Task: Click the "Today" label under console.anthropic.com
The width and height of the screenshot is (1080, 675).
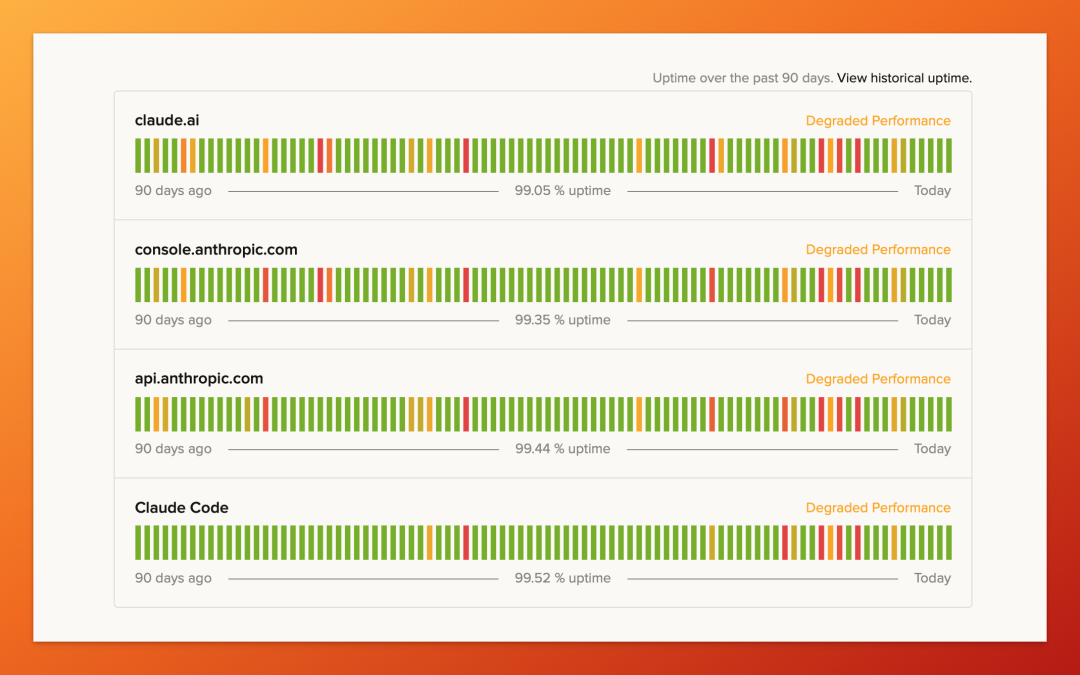Action: (x=933, y=320)
